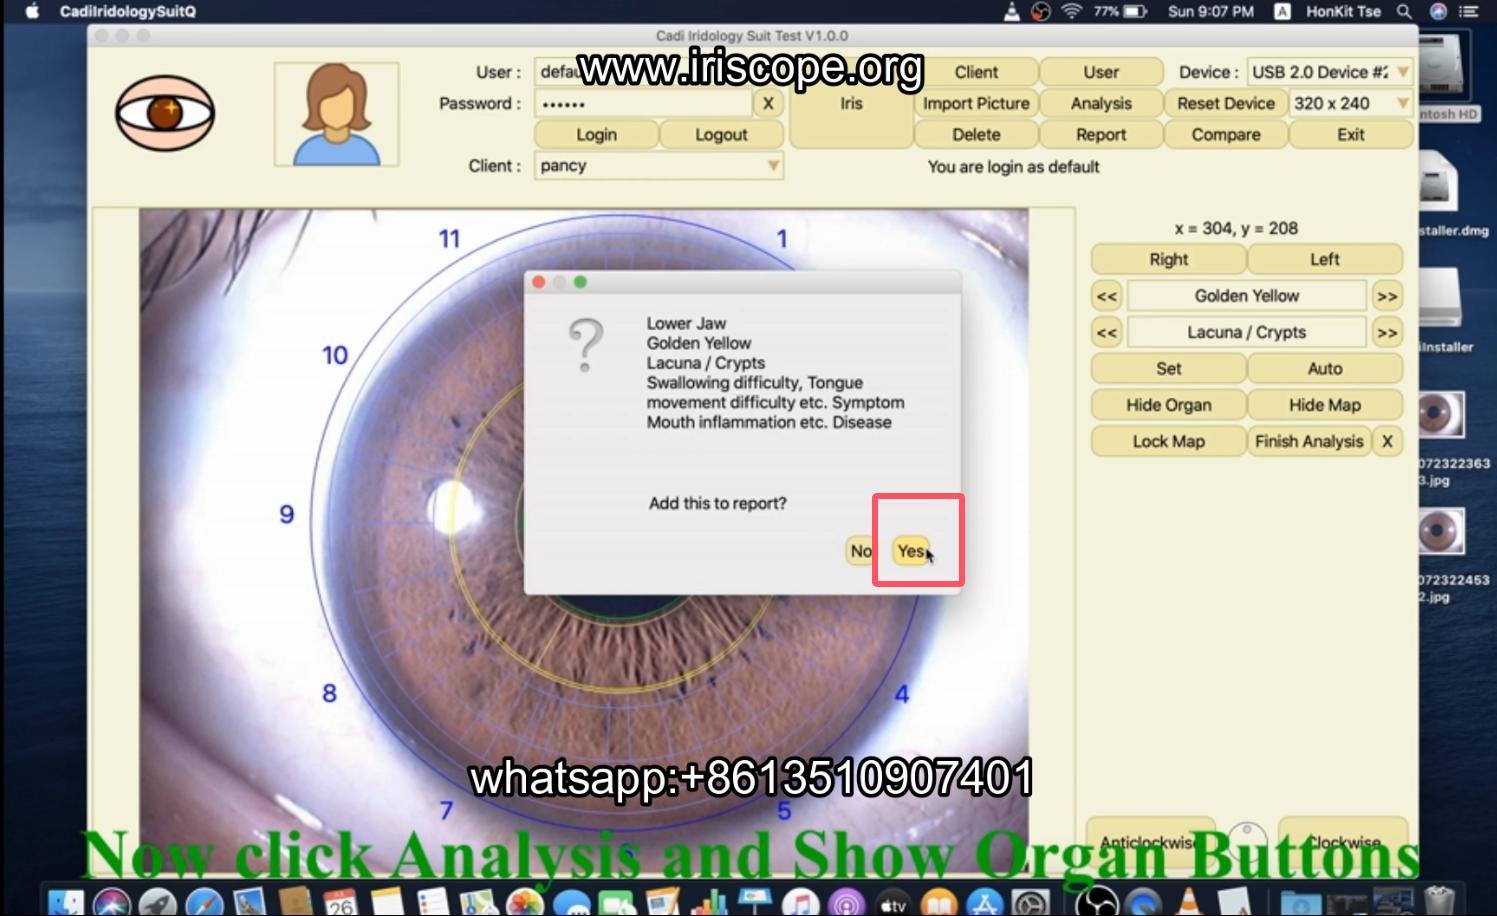
Task: Open Apple TV app in Dock
Action: pos(892,902)
